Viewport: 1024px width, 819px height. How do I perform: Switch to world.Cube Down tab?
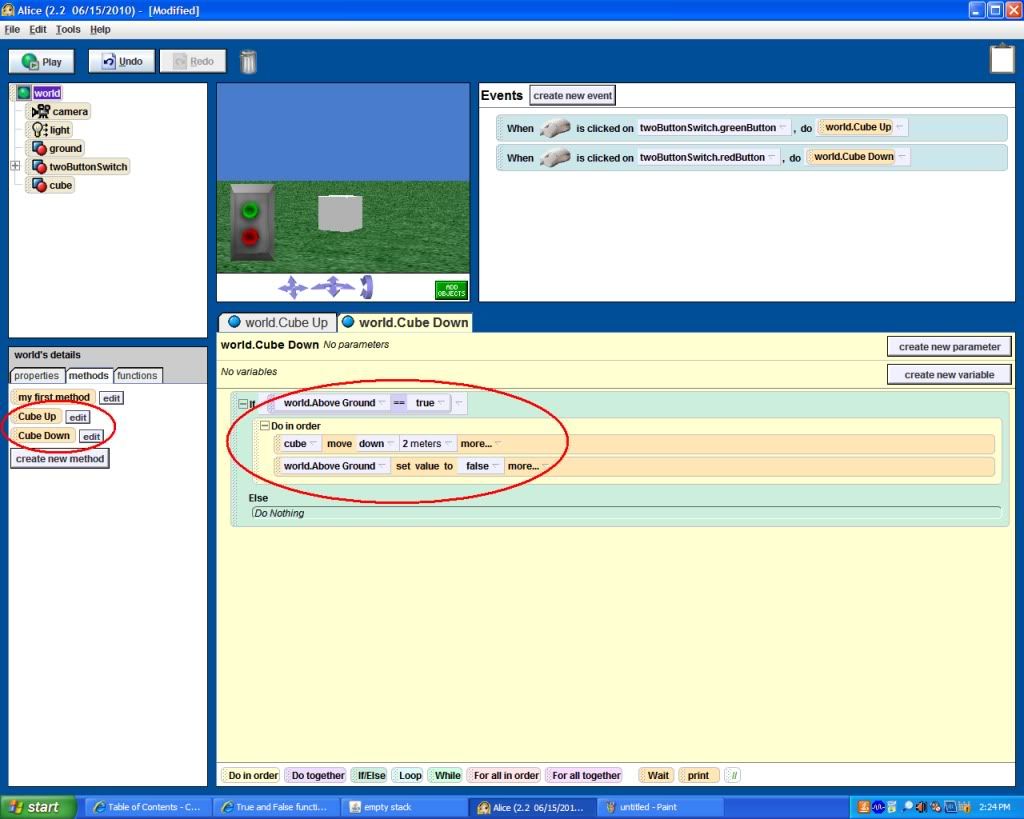click(x=405, y=323)
